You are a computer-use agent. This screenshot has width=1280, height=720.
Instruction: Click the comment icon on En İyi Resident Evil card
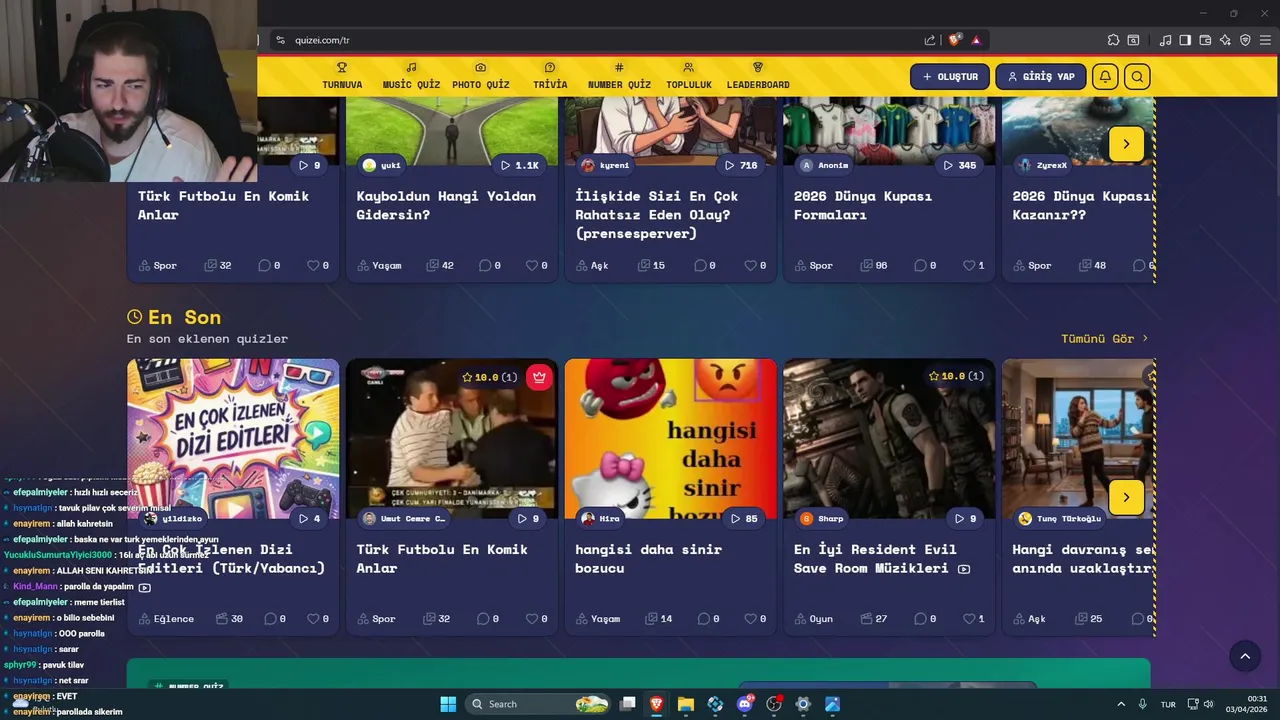922,618
